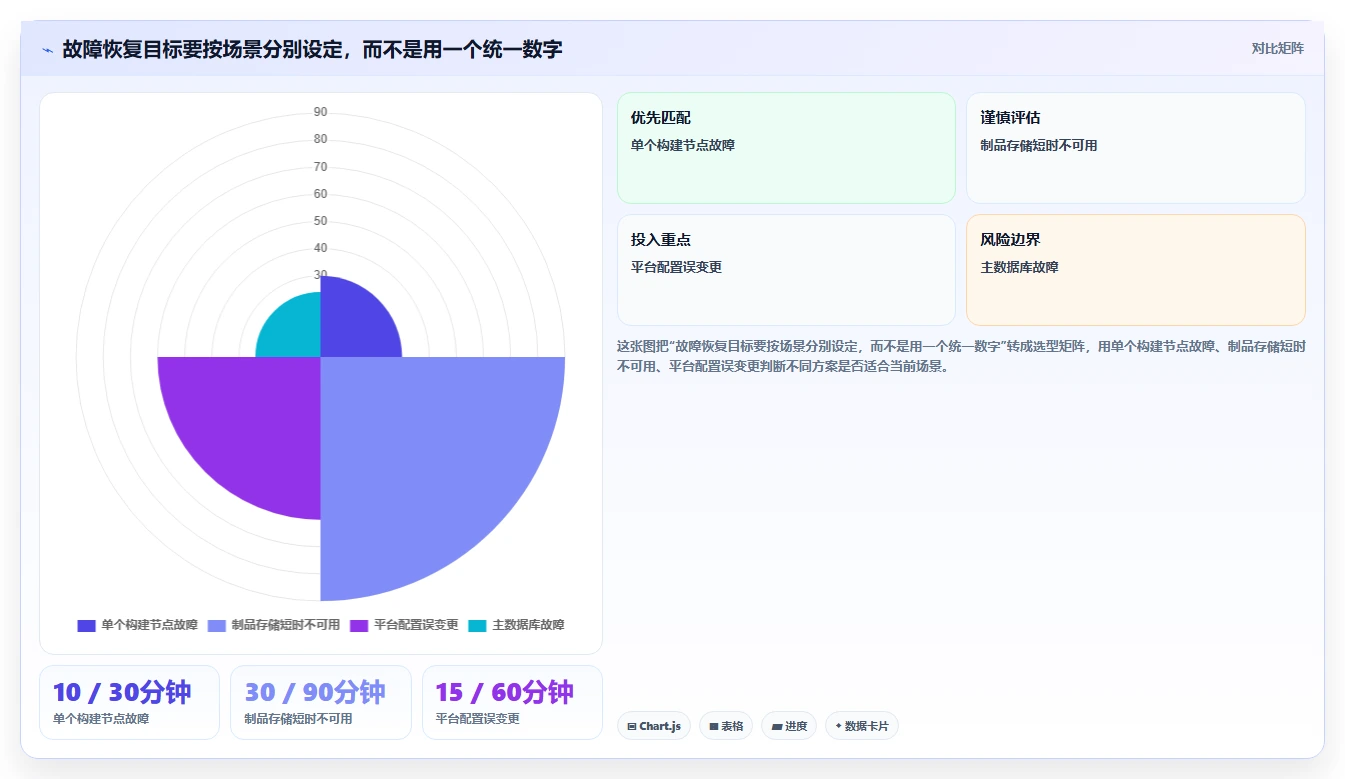The height and width of the screenshot is (779, 1345).
Task: Click 单个构建节点故障 under the 10 / 30分钟 card
Action: point(101,719)
